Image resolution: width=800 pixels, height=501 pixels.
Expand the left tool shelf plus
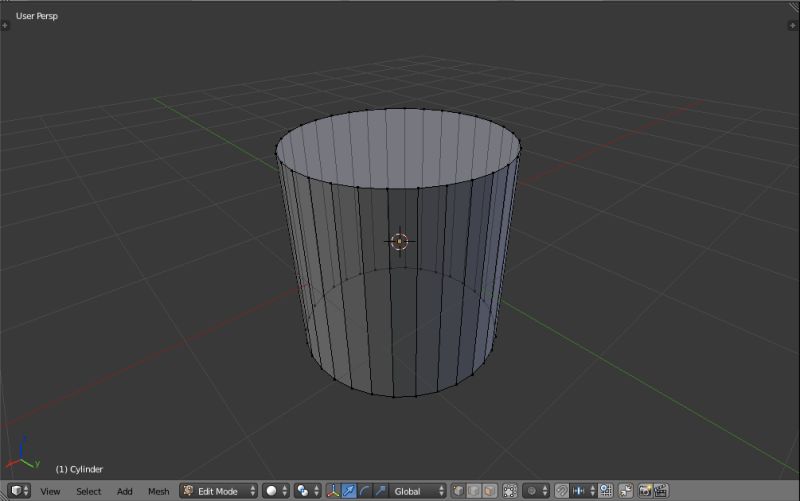pos(5,24)
